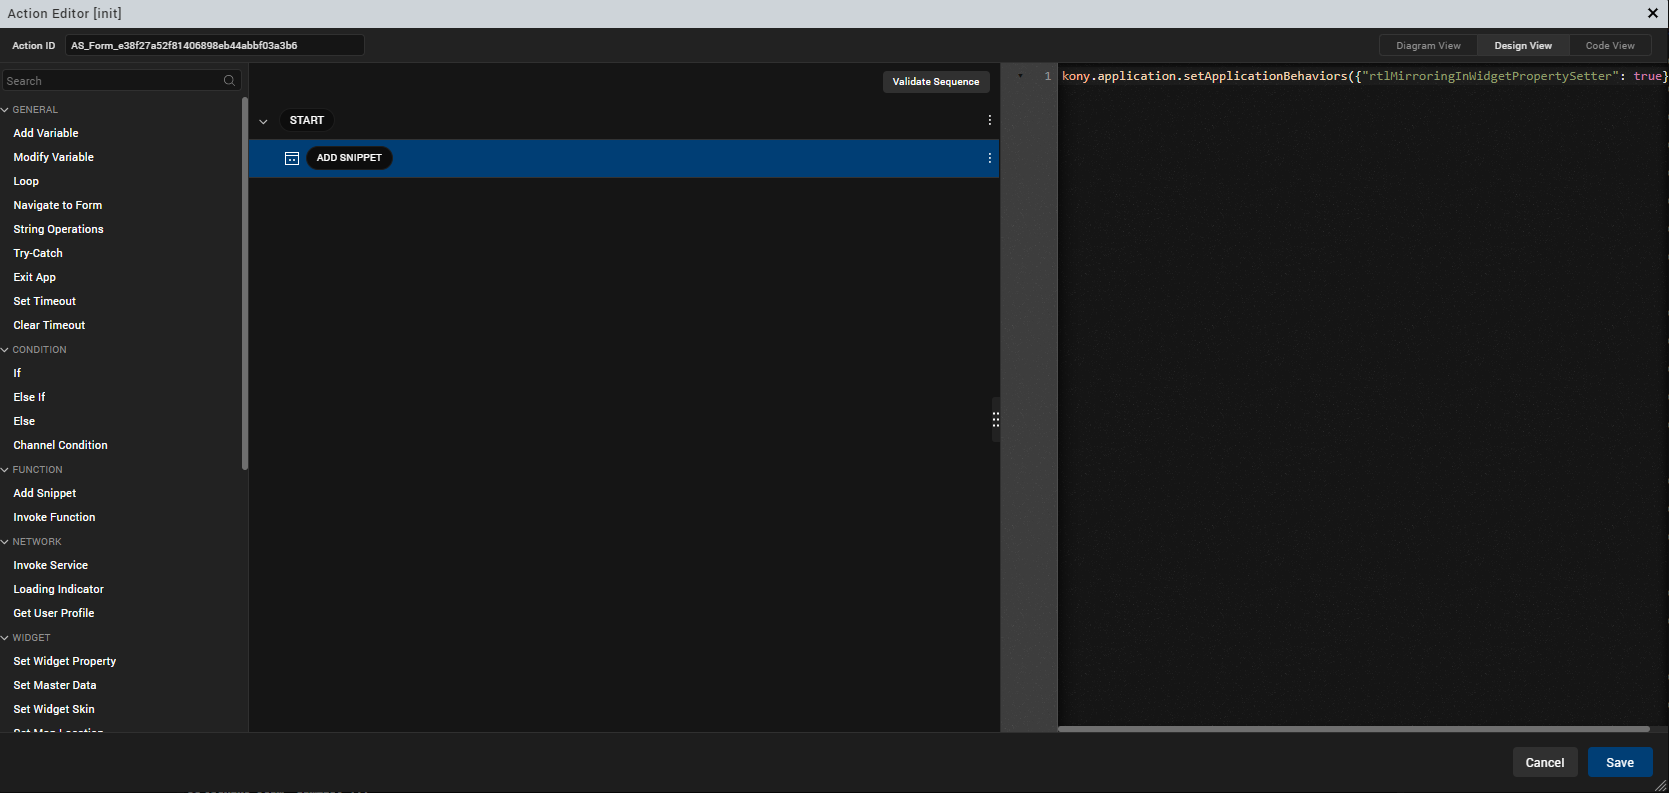Click the code line starting kony.application

pyautogui.click(x=1363, y=76)
